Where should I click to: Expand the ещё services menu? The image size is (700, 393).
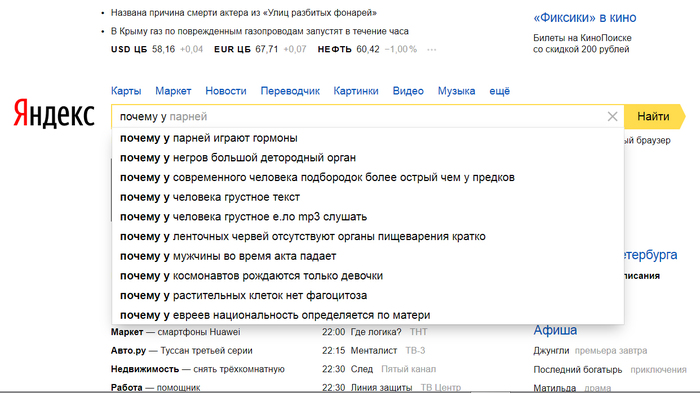coord(500,91)
